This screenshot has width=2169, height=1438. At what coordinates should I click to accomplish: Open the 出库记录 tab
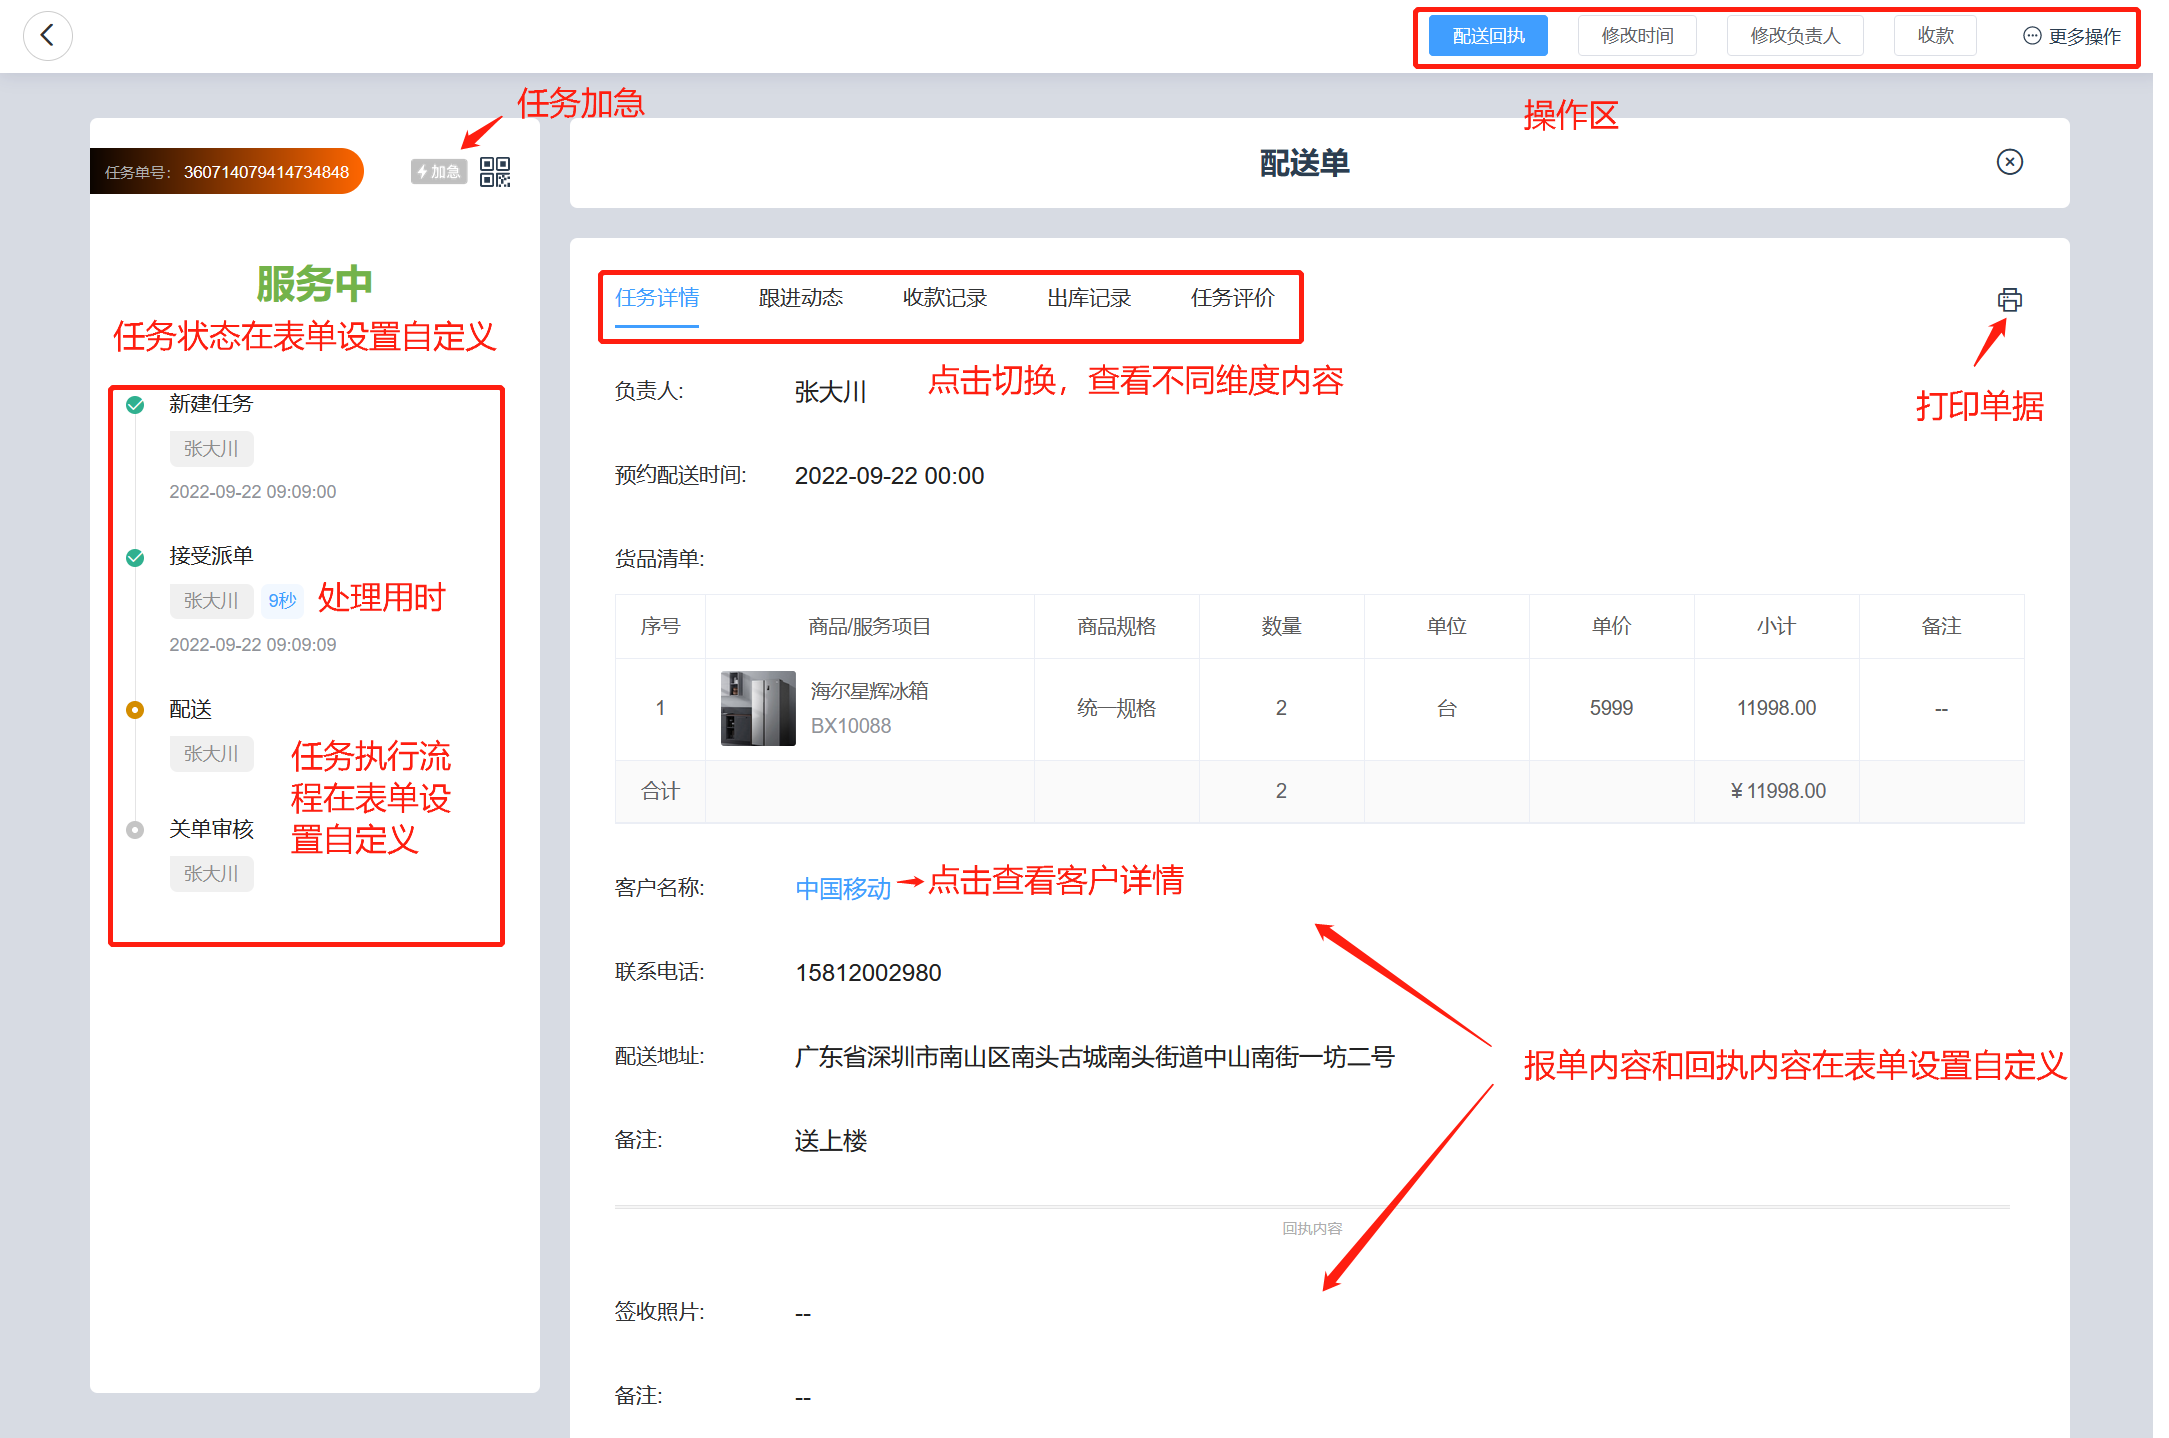1088,298
